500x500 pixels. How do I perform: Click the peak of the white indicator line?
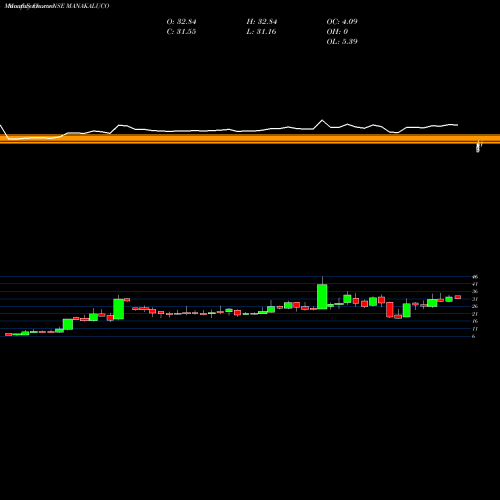[322, 120]
